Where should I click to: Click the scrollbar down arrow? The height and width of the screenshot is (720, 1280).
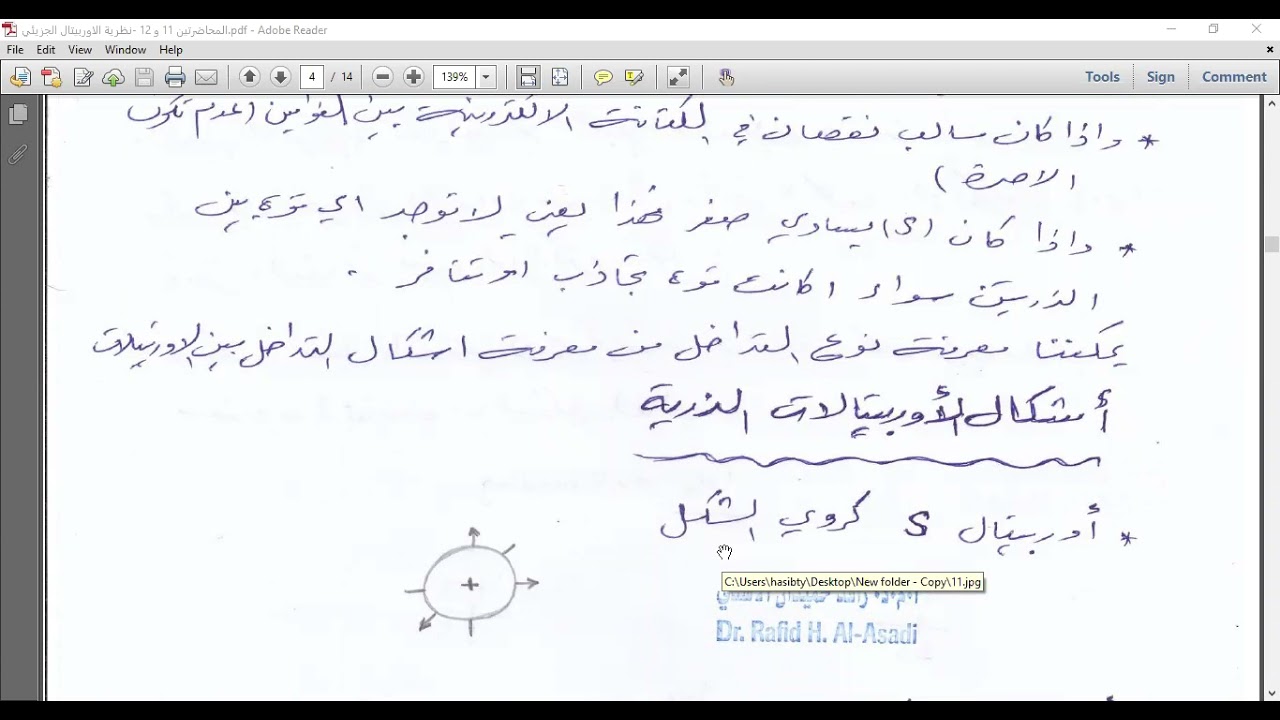(1272, 693)
